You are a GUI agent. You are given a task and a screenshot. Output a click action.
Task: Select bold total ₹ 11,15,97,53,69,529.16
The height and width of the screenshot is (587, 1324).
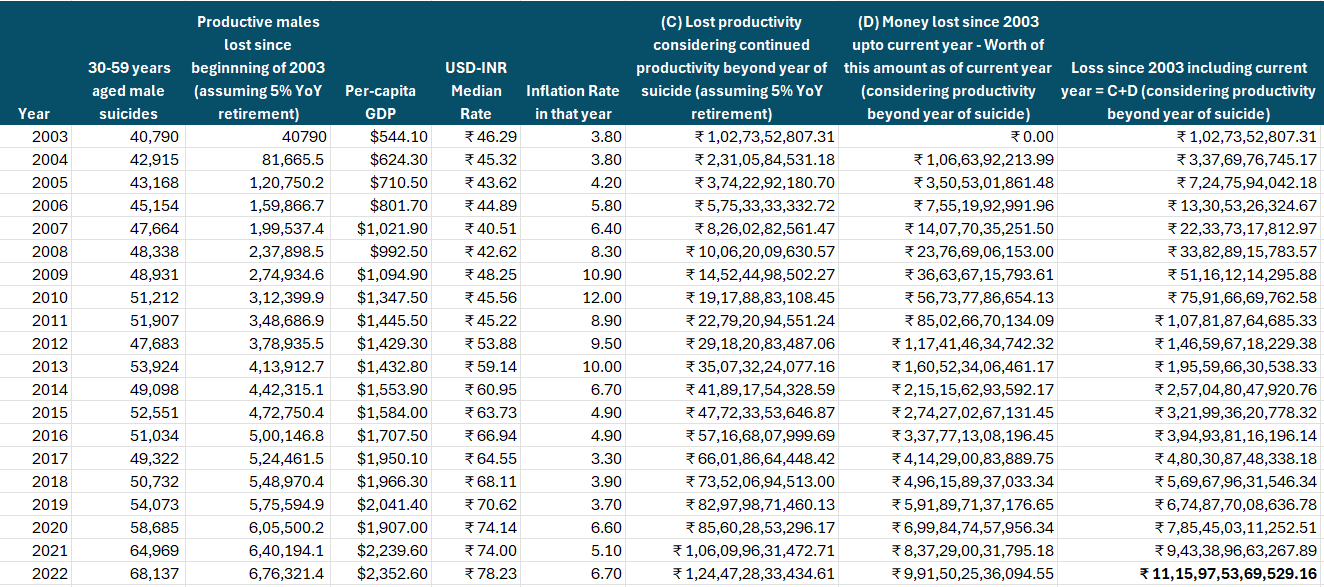click(x=1230, y=574)
